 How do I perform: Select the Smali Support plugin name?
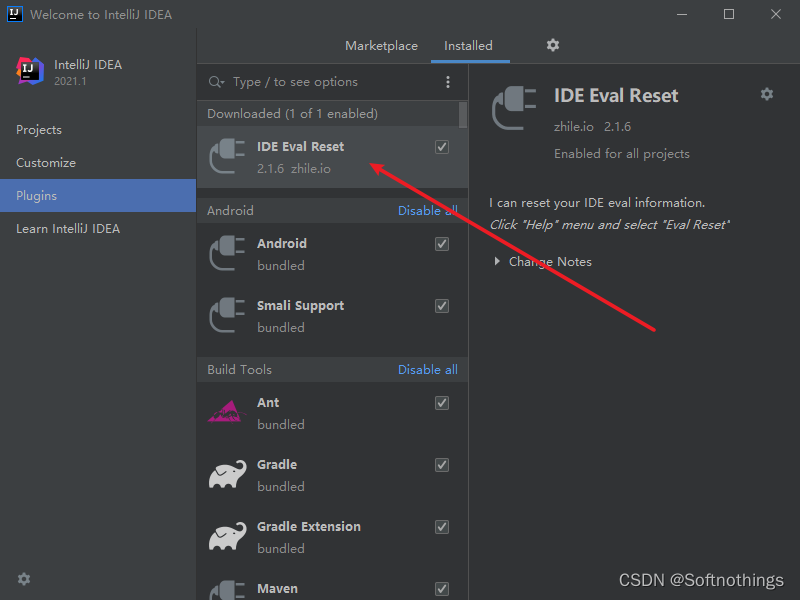(x=301, y=306)
